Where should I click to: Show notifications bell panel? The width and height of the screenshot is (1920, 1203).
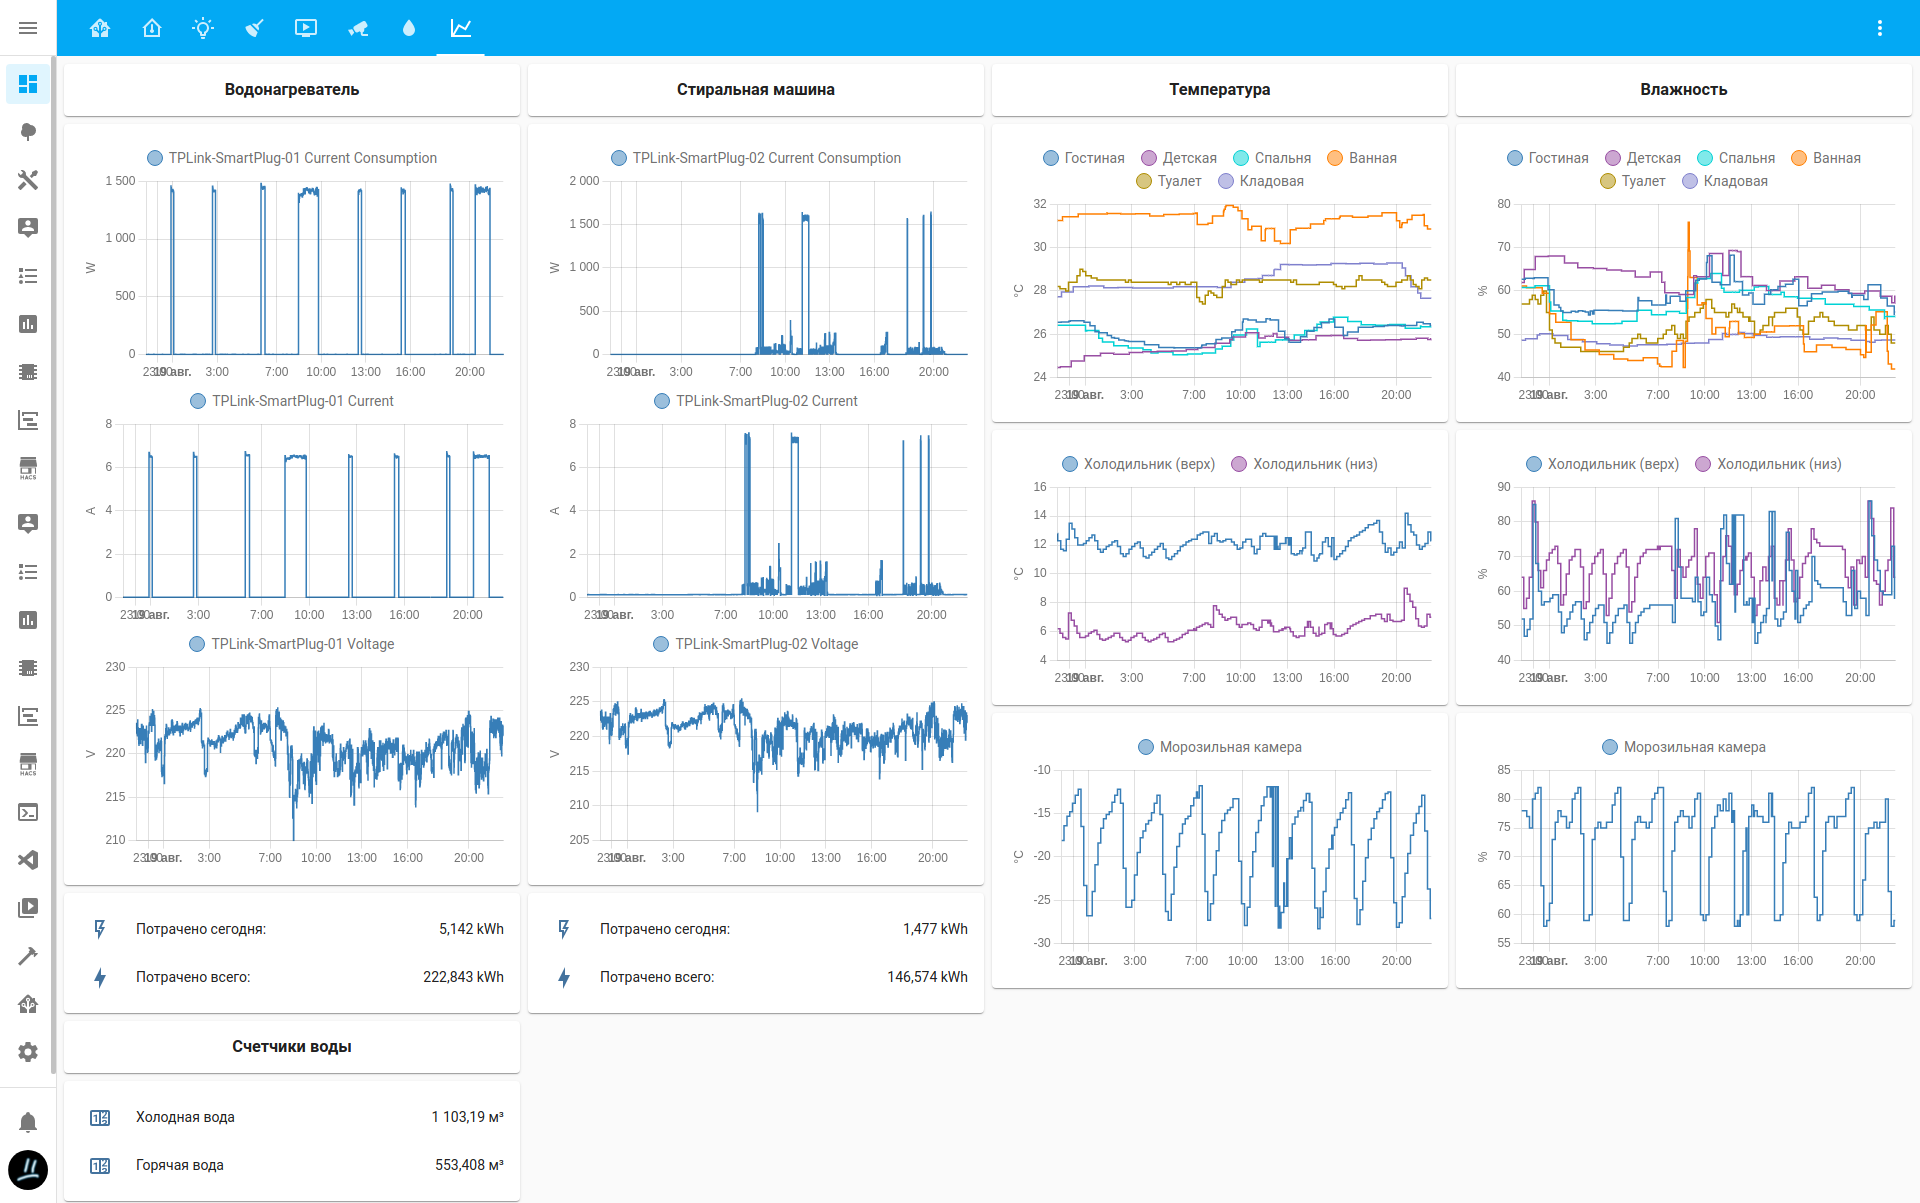tap(28, 1122)
